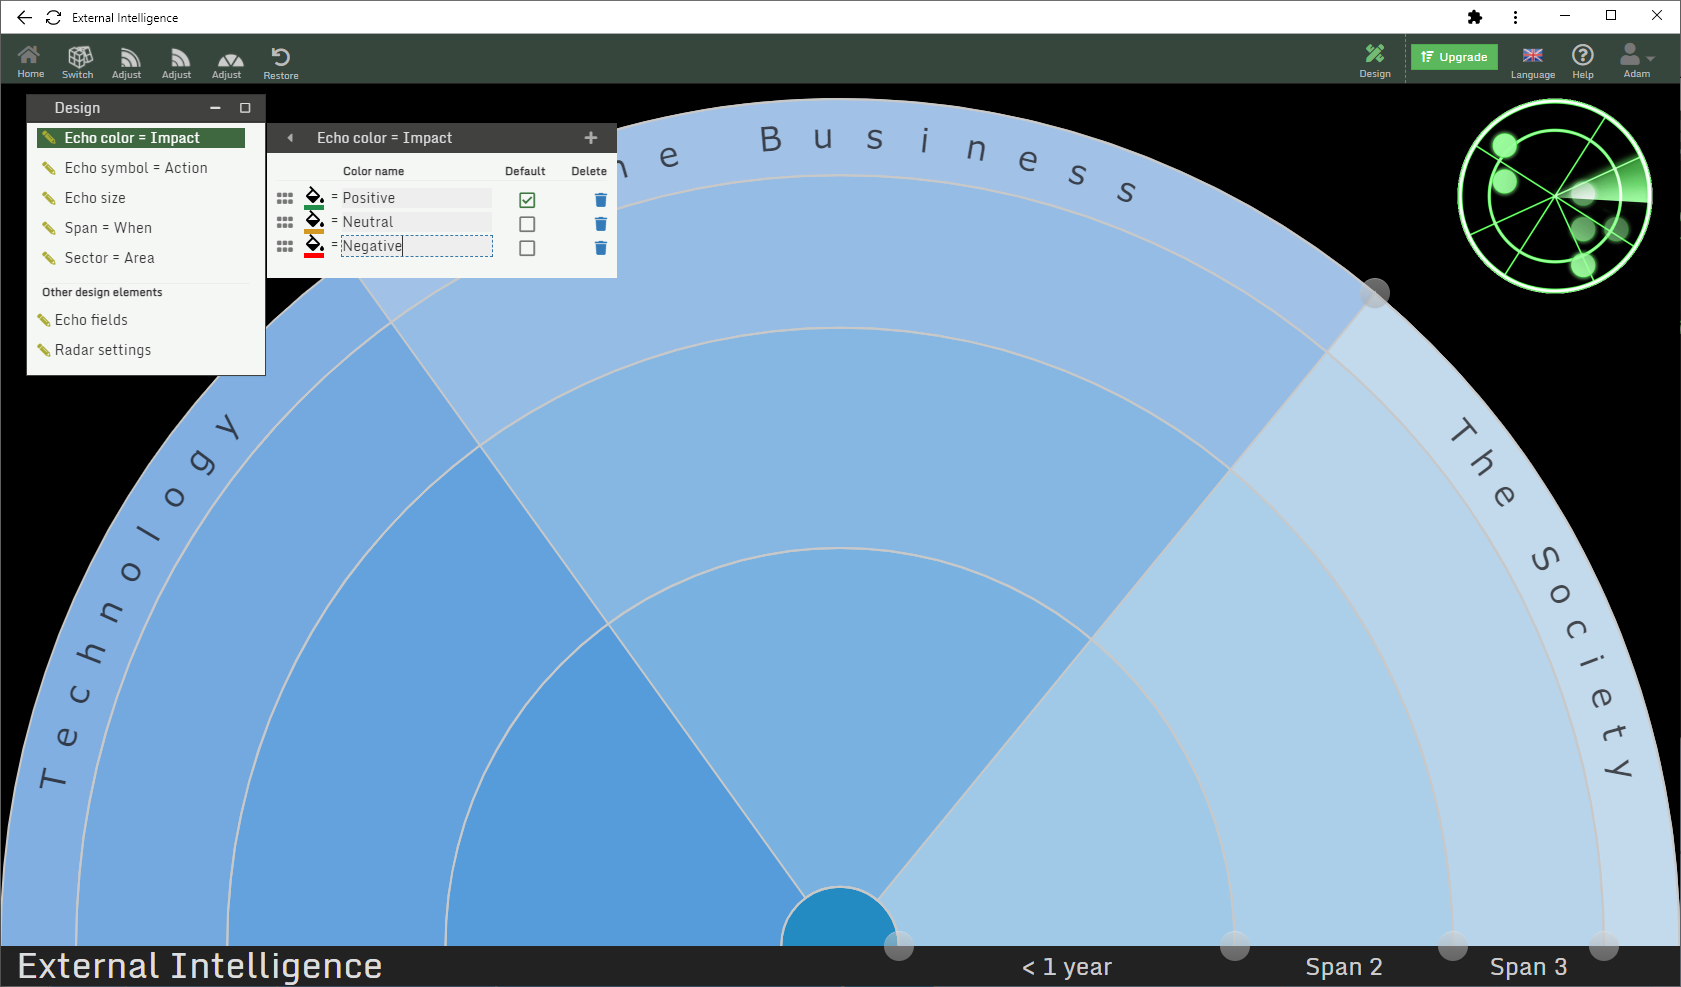This screenshot has width=1681, height=987.
Task: Delete the Negative color
Action: pyautogui.click(x=601, y=248)
